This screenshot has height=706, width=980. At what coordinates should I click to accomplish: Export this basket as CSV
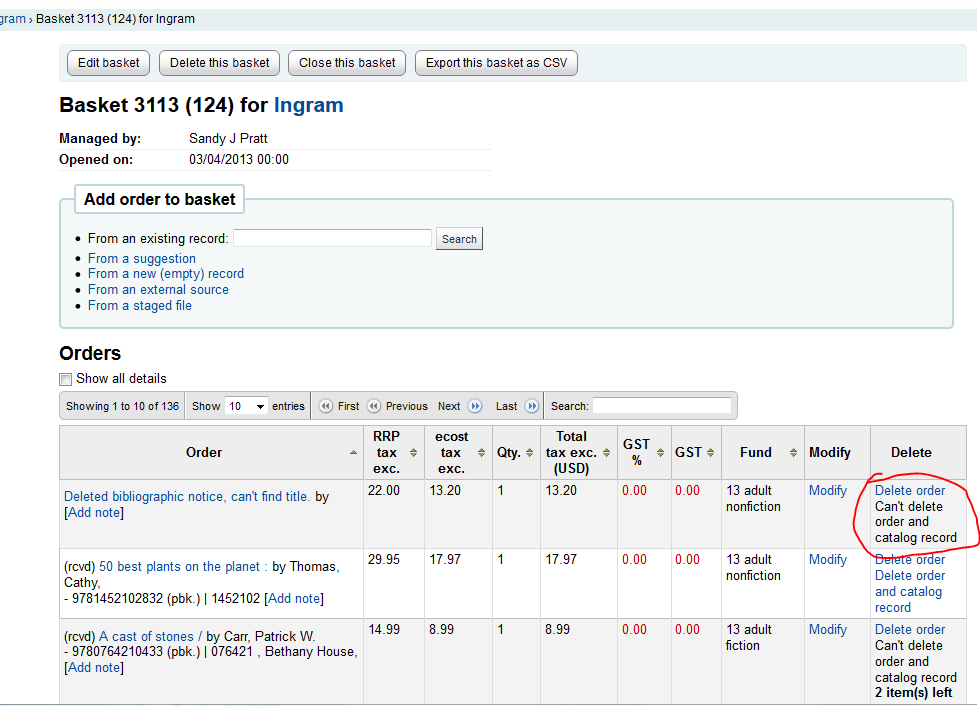coord(496,63)
